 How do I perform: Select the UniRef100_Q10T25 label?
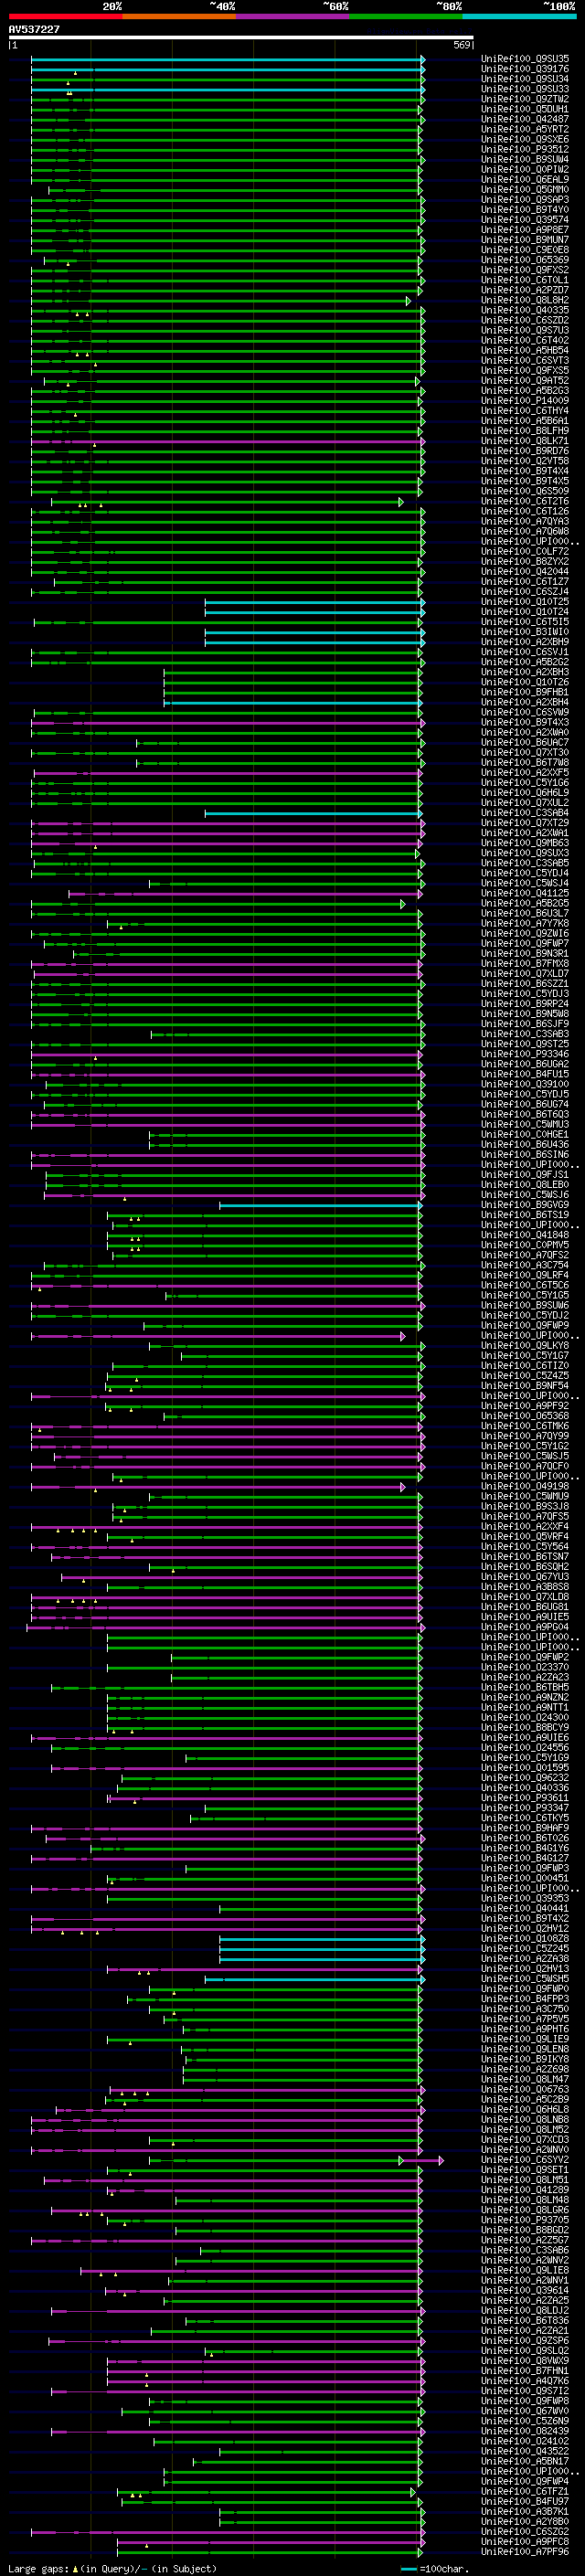pyautogui.click(x=525, y=601)
